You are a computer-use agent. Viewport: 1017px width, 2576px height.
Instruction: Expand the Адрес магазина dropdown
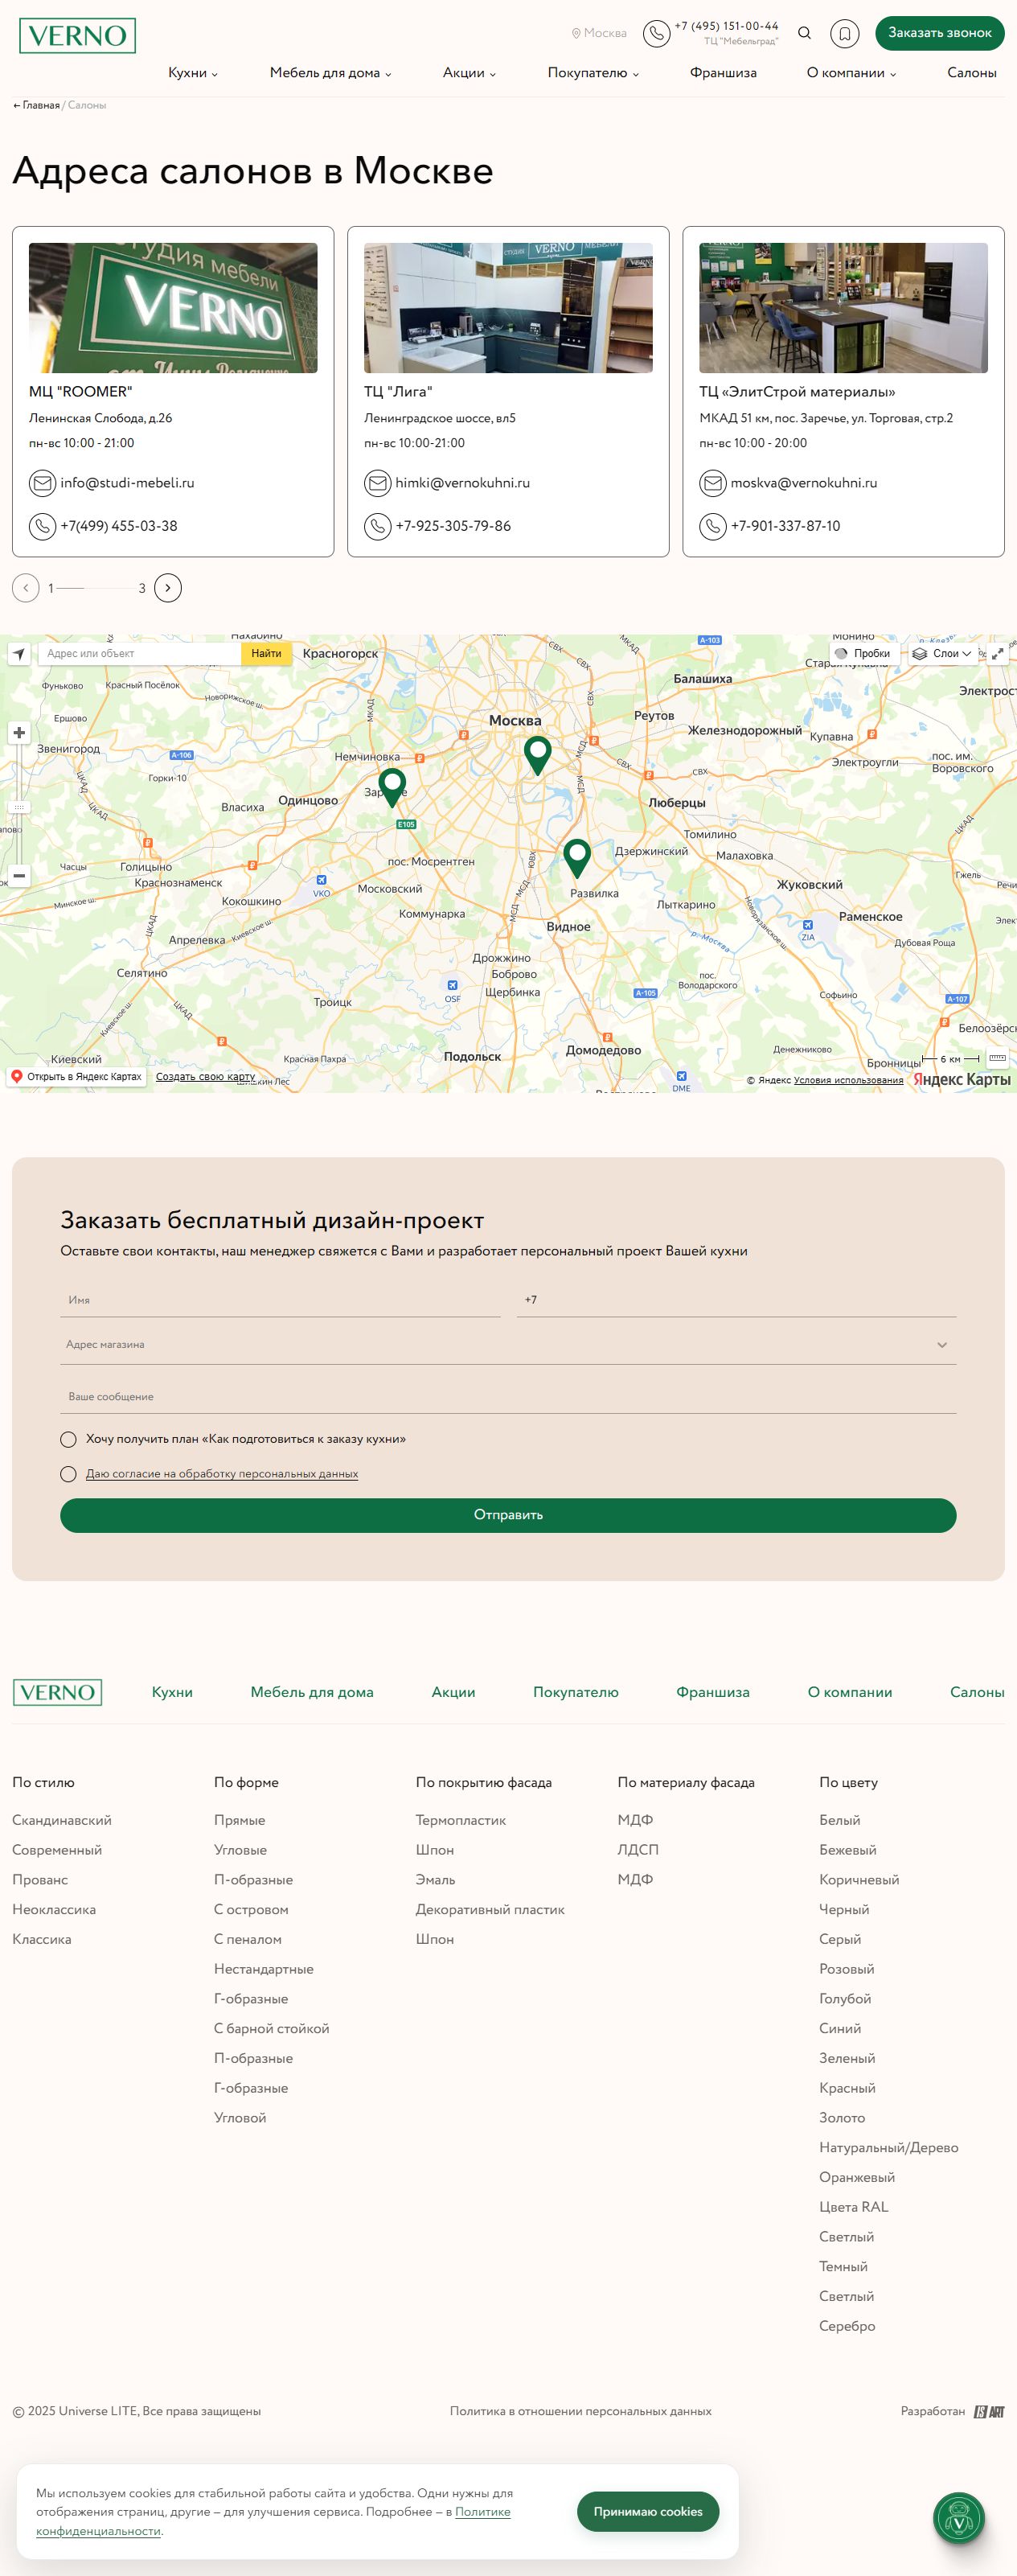pos(508,1345)
